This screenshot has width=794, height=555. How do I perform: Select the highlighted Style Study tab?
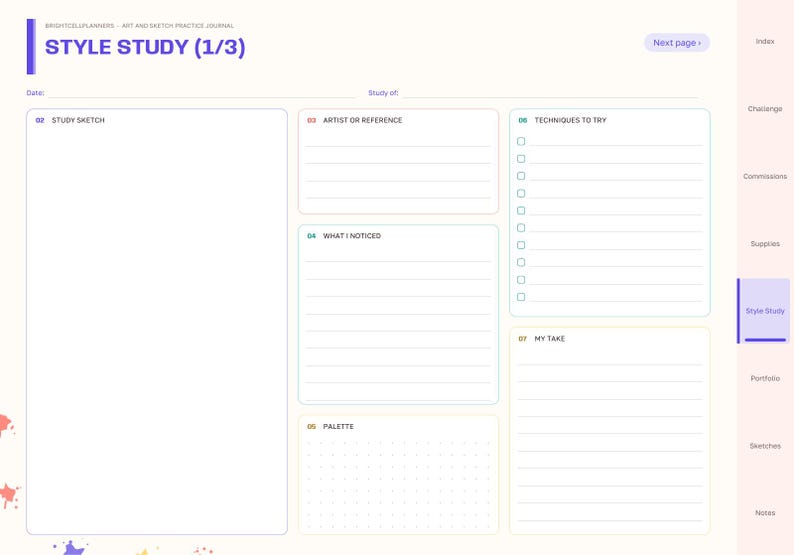[765, 311]
